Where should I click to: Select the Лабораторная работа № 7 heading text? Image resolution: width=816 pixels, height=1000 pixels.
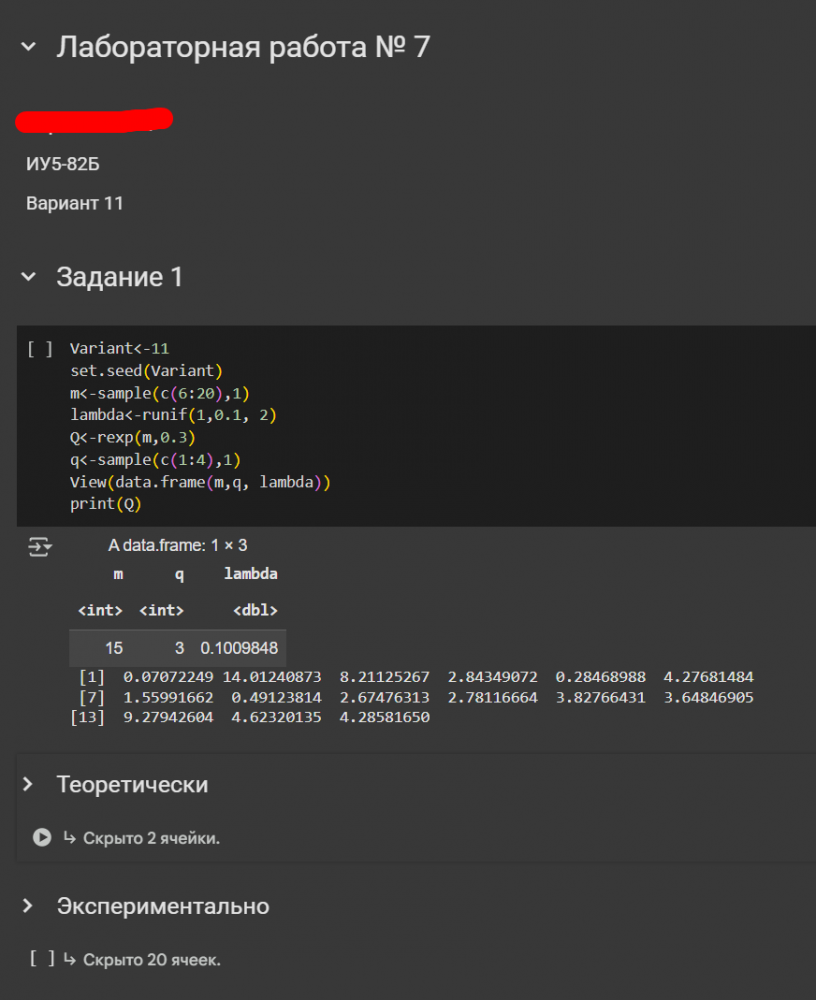[243, 47]
